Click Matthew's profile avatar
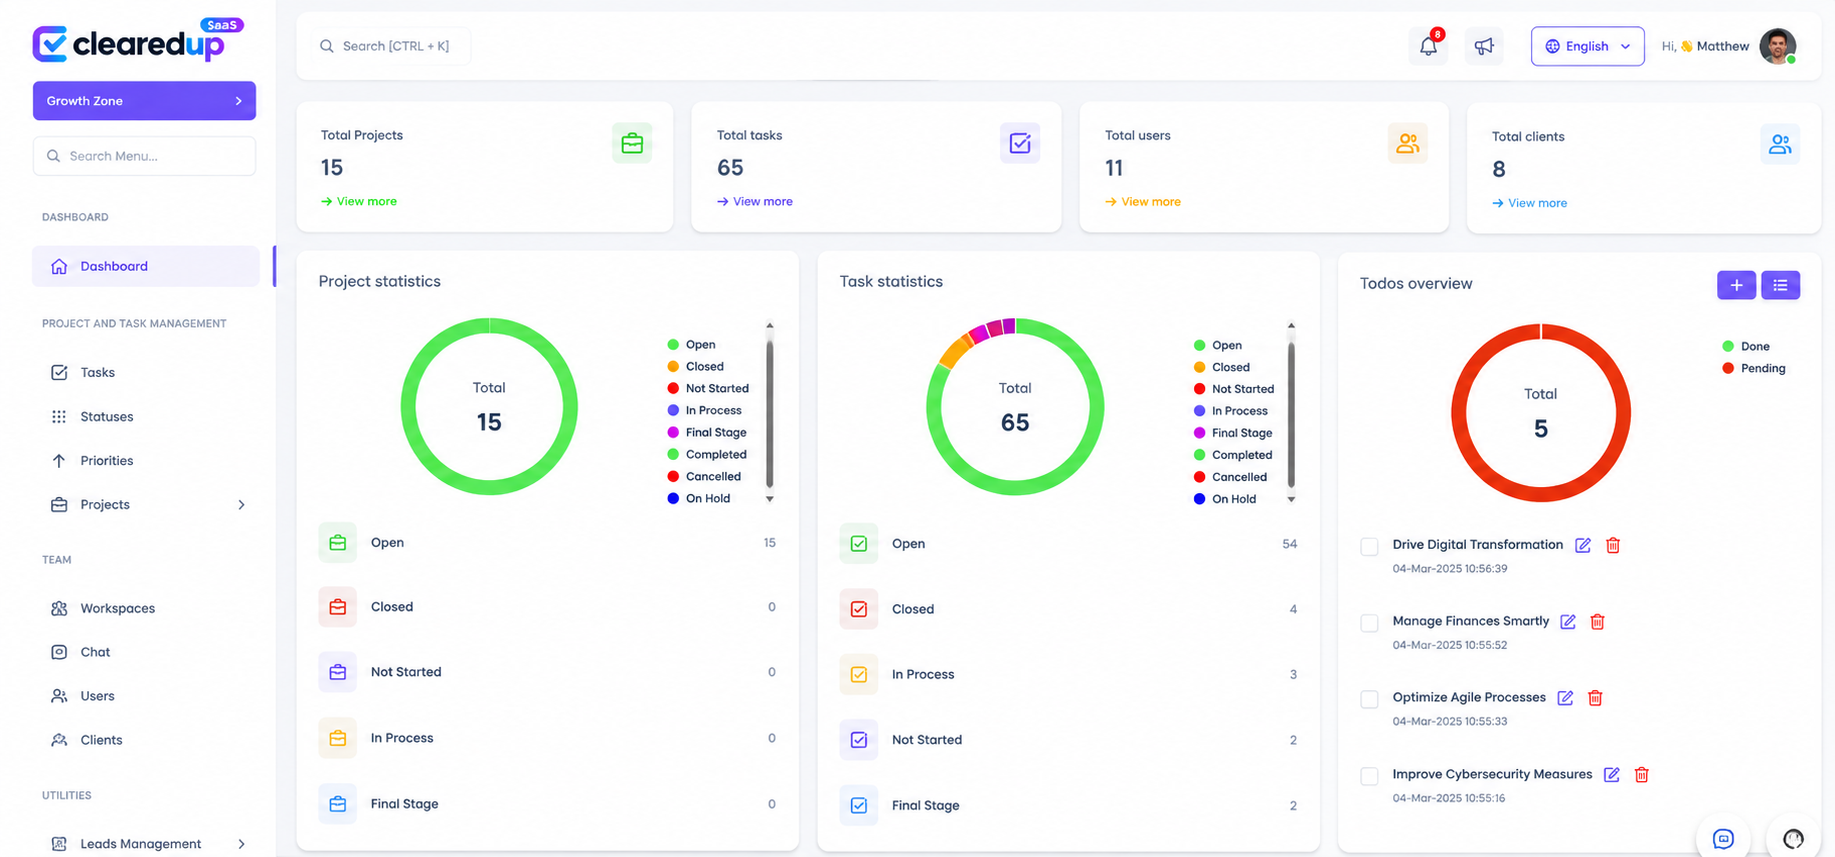 pyautogui.click(x=1777, y=46)
